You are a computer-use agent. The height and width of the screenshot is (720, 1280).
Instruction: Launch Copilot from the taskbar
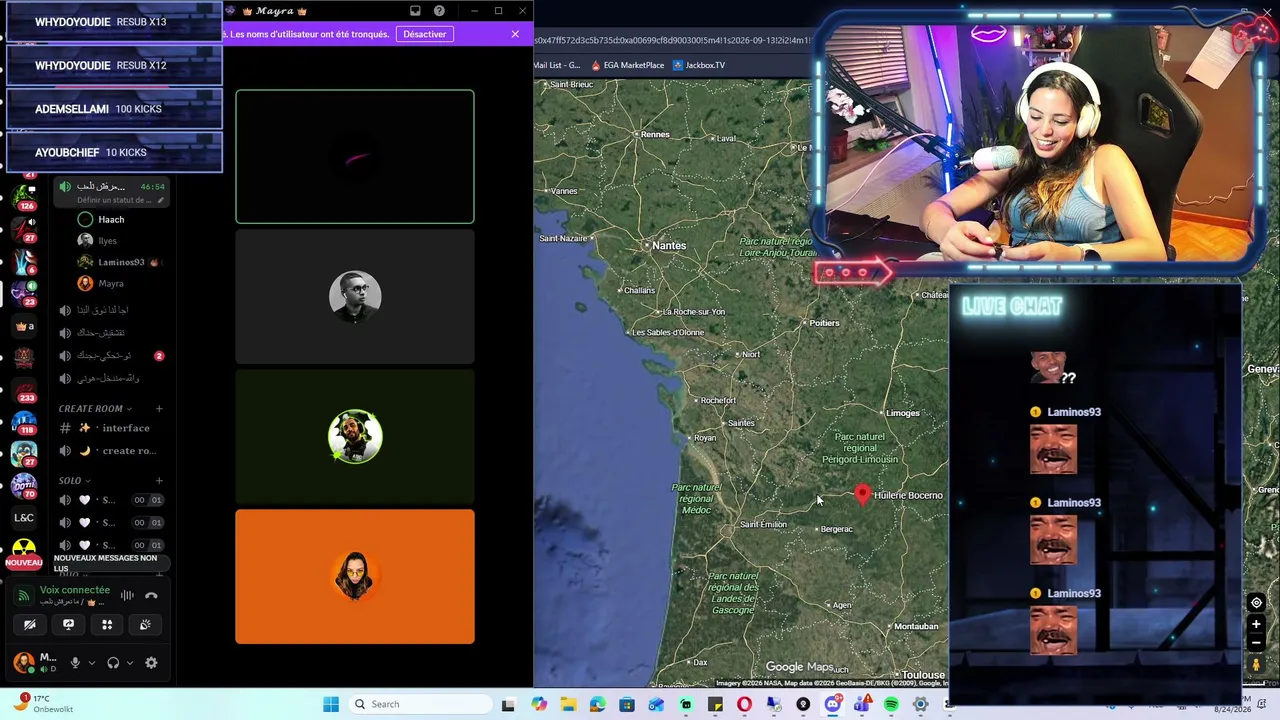click(539, 704)
